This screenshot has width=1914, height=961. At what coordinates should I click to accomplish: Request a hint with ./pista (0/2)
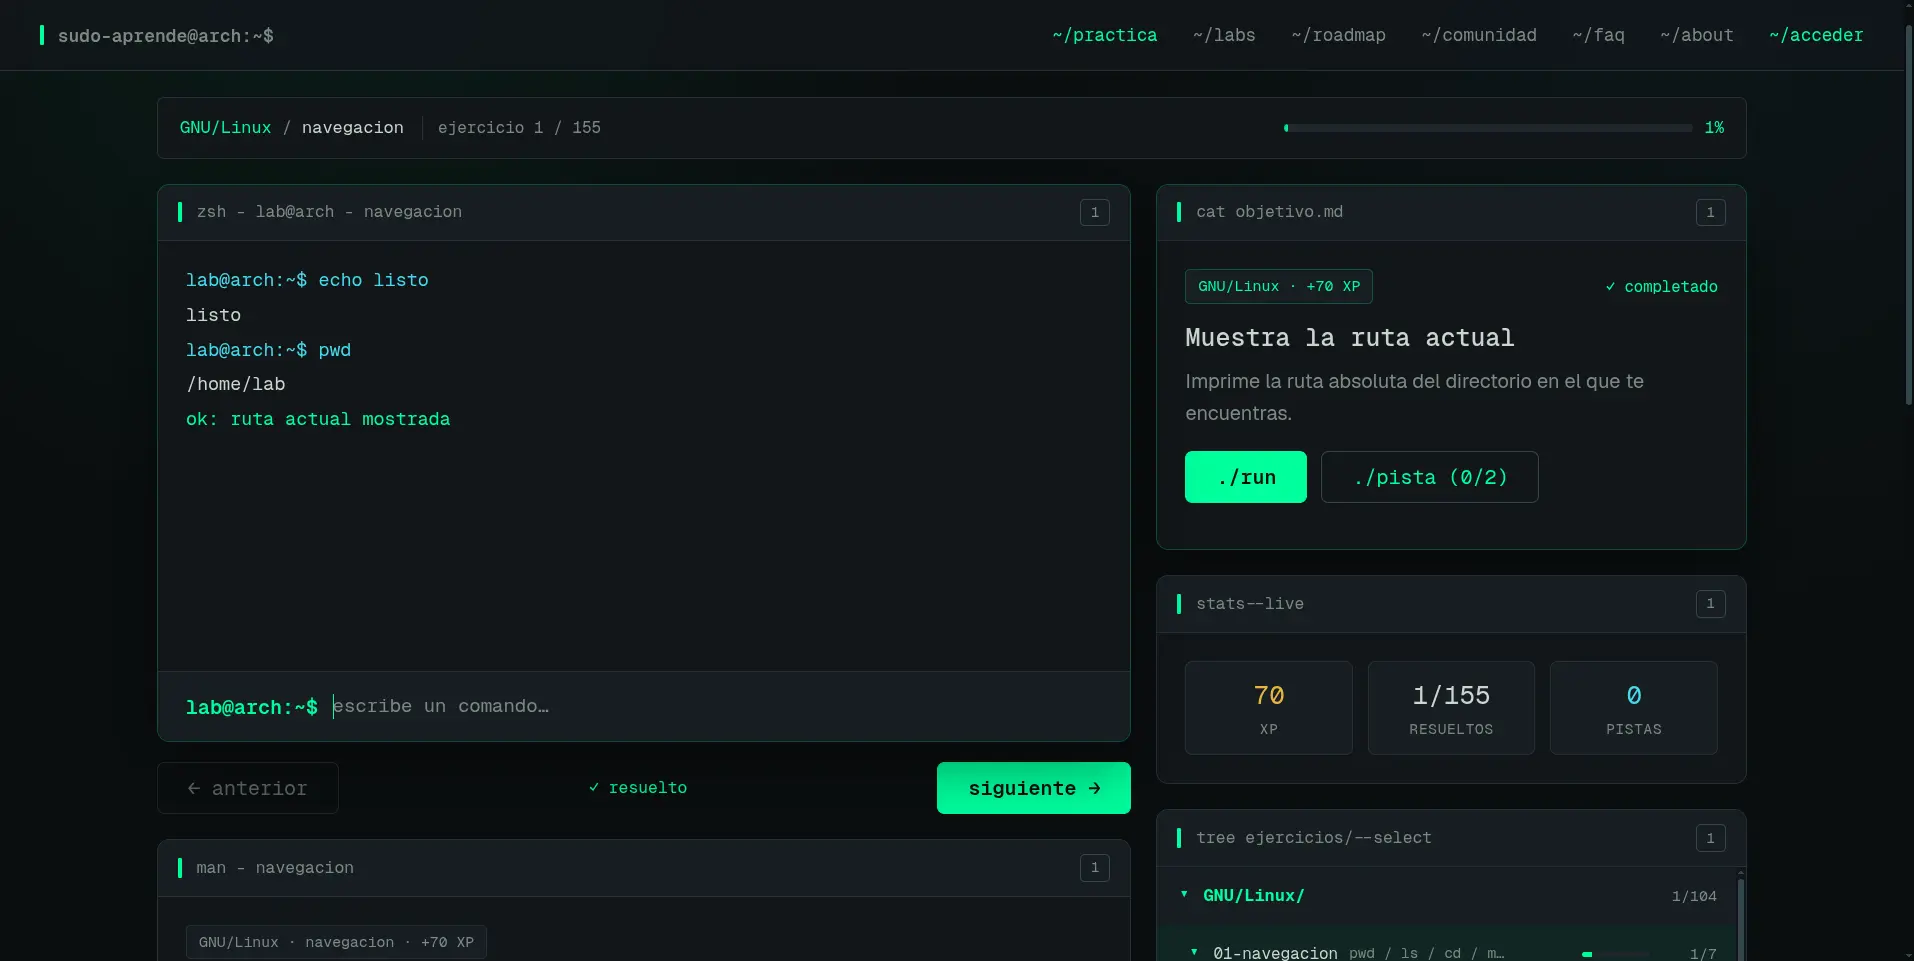[1430, 477]
